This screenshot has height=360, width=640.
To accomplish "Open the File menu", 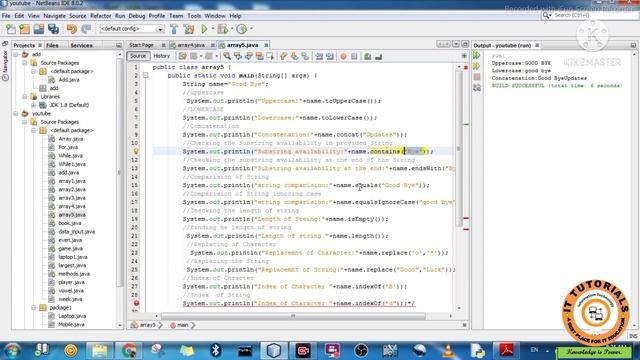I will 6,16.
